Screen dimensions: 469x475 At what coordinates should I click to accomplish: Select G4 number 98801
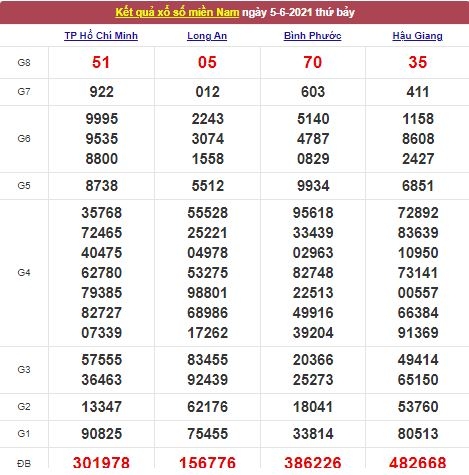[207, 293]
